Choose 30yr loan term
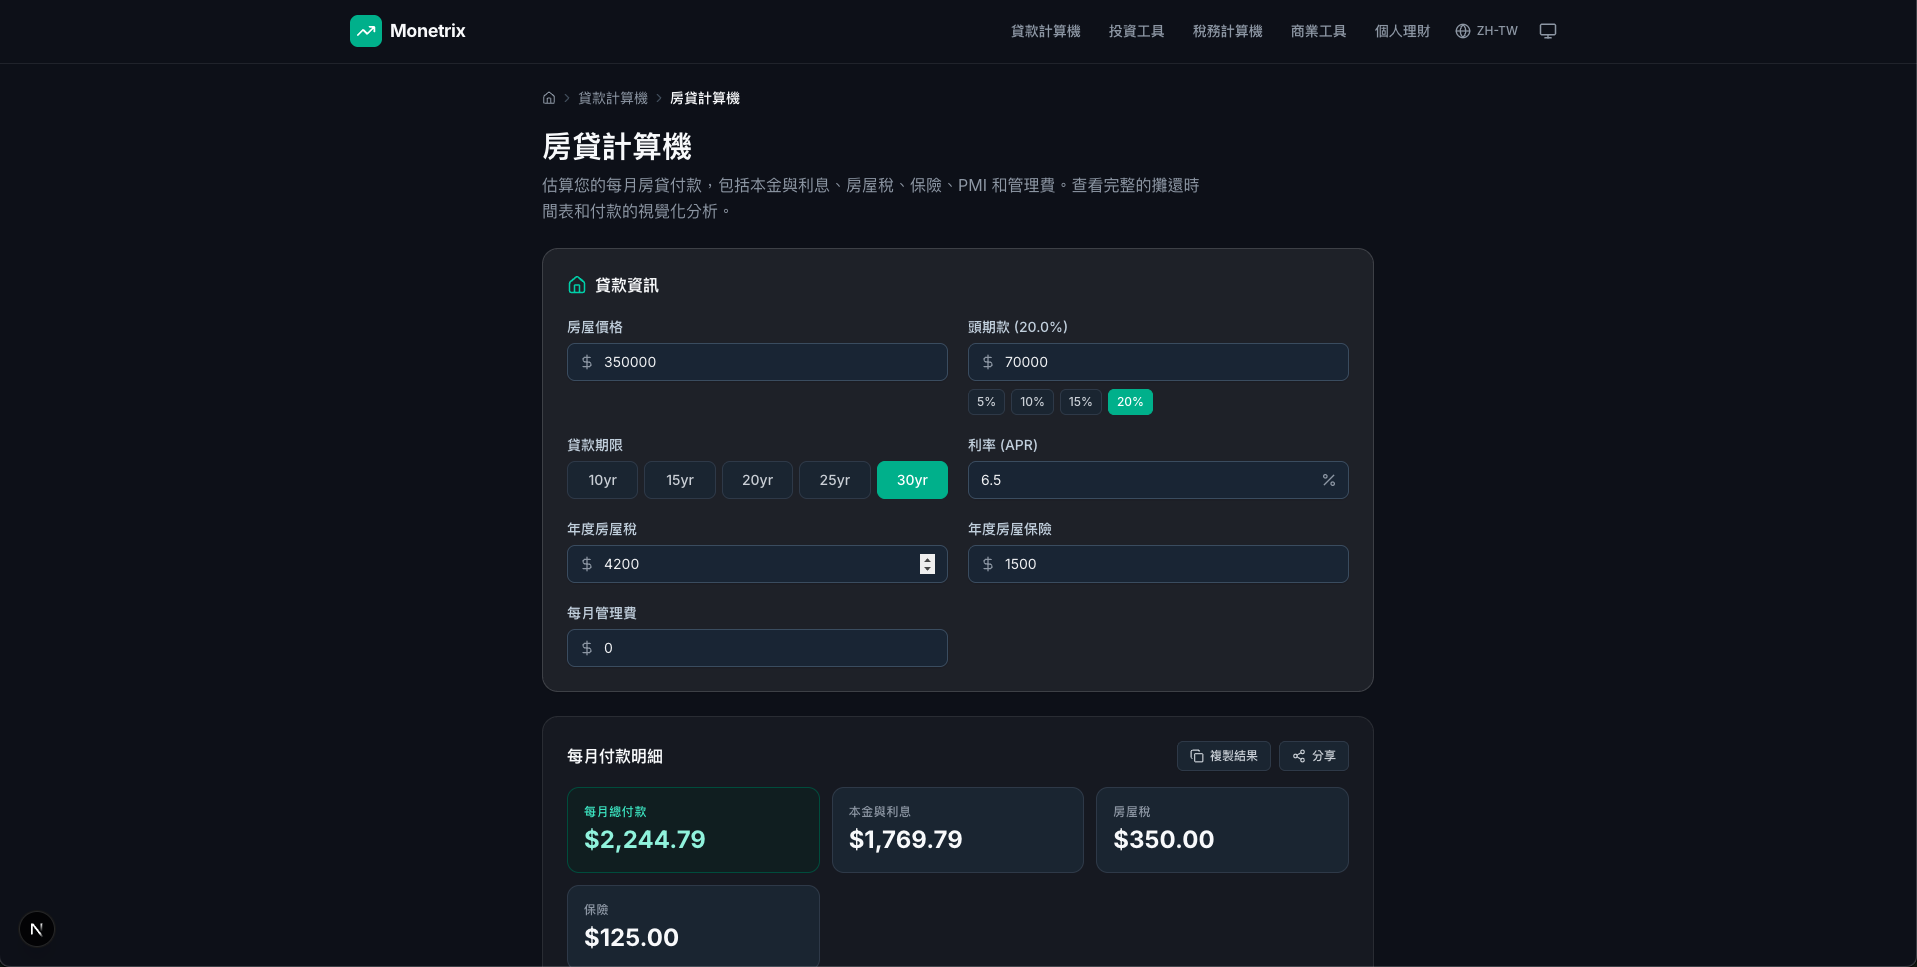This screenshot has width=1917, height=967. coord(912,480)
